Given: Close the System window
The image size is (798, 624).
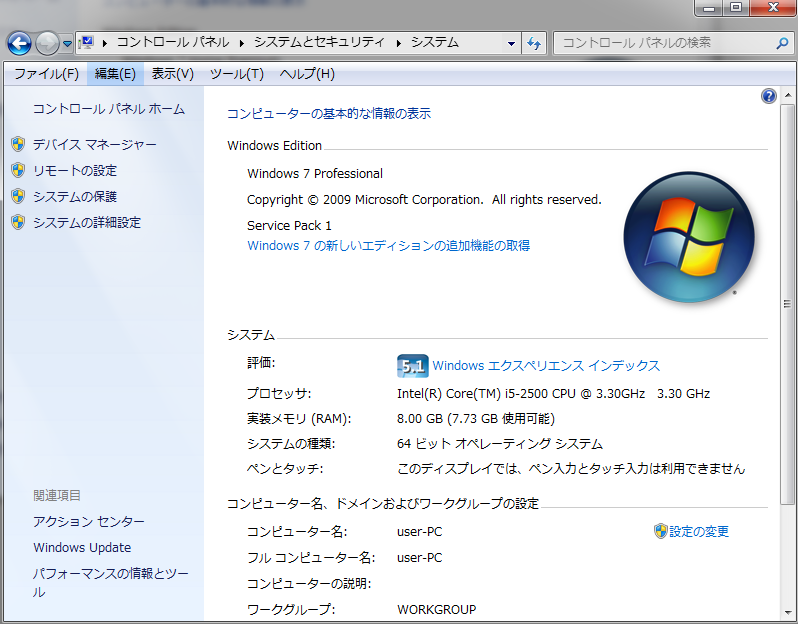Looking at the screenshot, I should pyautogui.click(x=774, y=8).
